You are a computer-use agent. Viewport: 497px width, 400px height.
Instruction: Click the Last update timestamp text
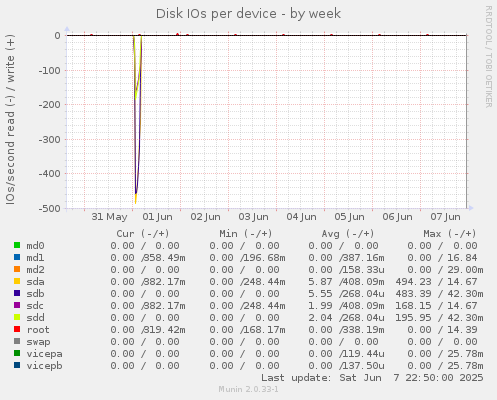point(372,378)
